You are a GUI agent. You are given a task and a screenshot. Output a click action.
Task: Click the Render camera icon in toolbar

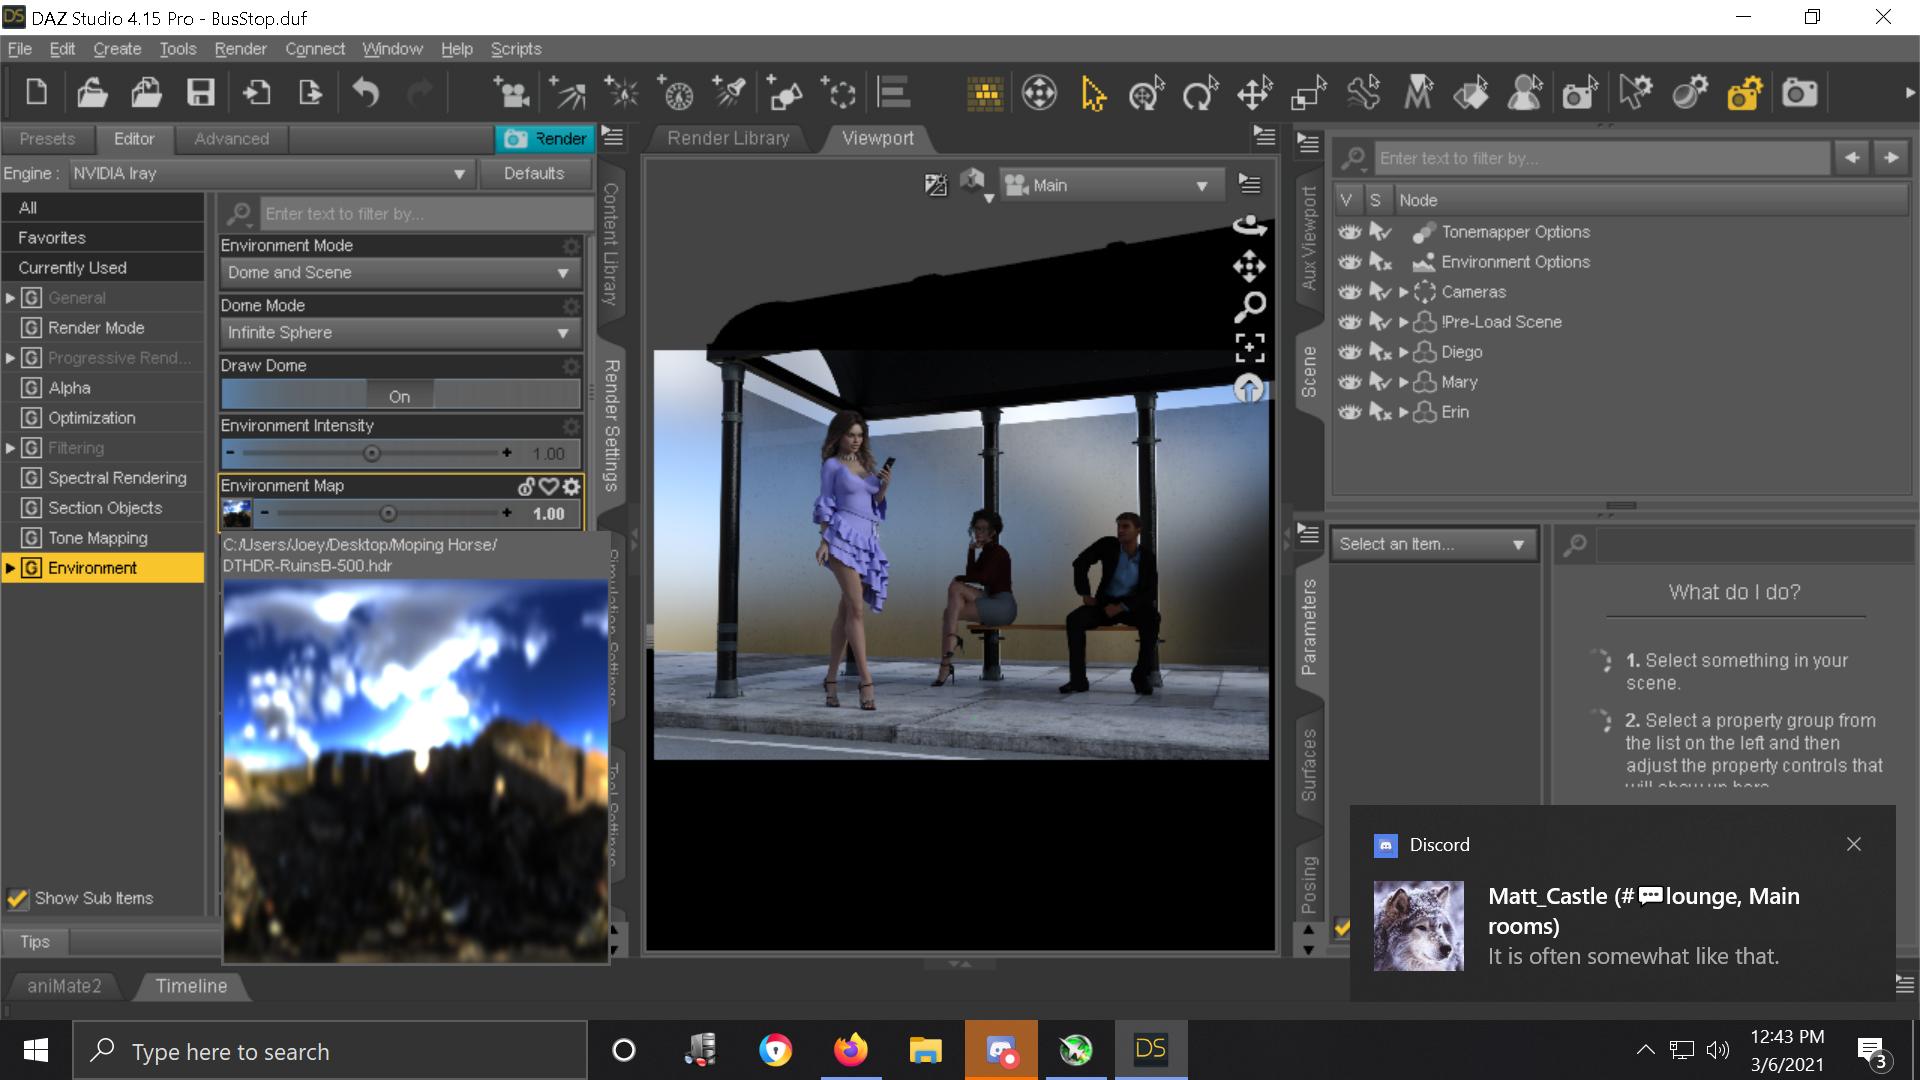pos(1799,94)
